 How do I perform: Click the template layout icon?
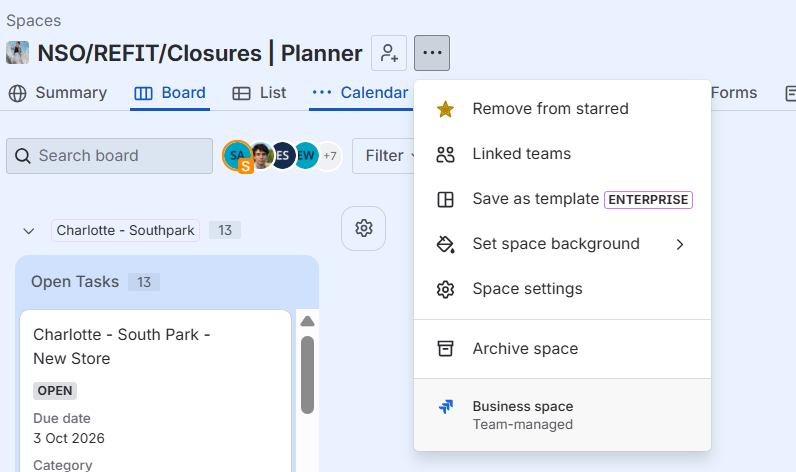(x=445, y=199)
